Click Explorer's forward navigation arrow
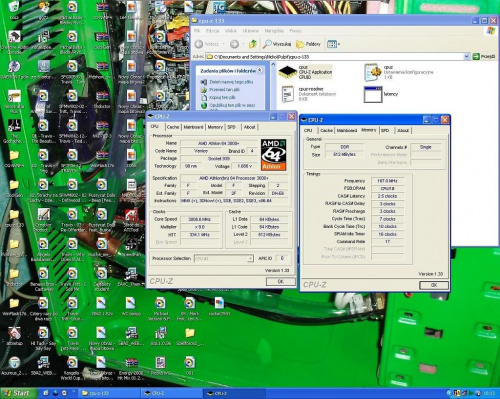The width and height of the screenshot is (500, 399). [234, 44]
